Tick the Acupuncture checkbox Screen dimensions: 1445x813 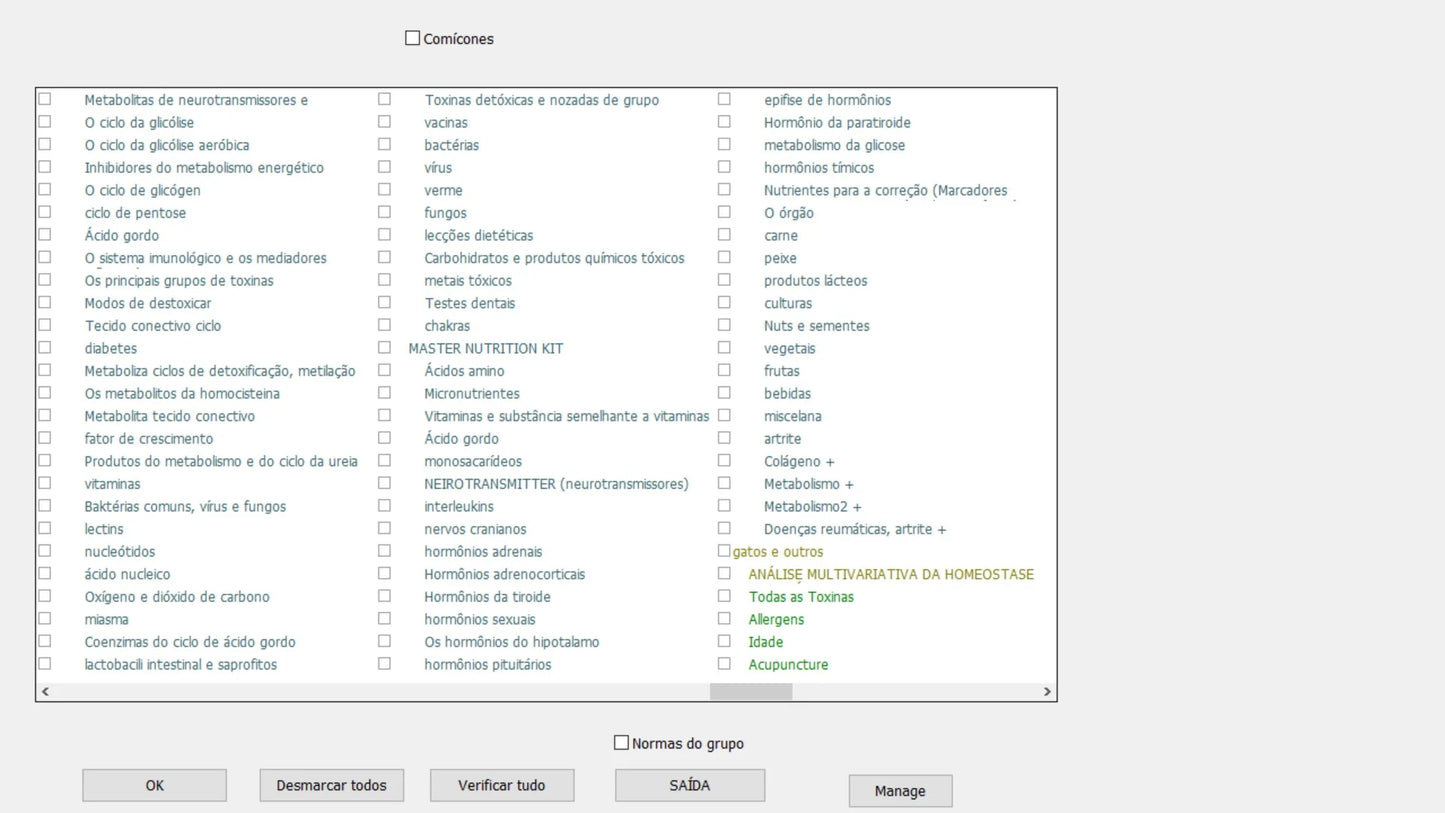[724, 664]
